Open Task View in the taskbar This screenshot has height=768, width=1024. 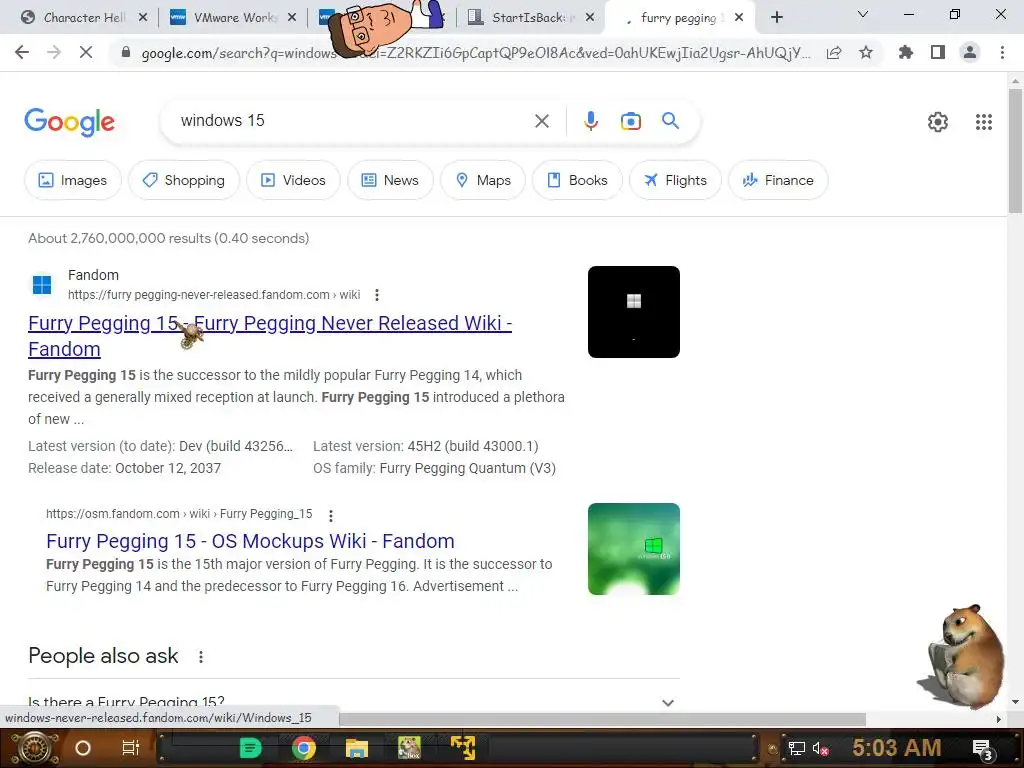pos(131,748)
